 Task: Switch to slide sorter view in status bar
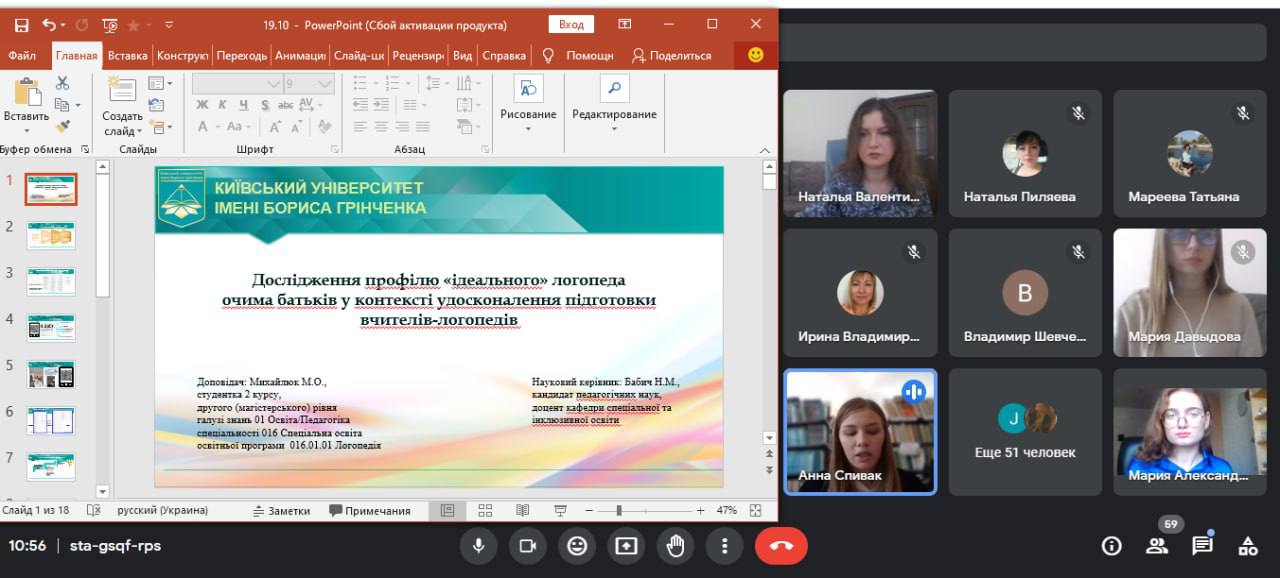pyautogui.click(x=485, y=510)
